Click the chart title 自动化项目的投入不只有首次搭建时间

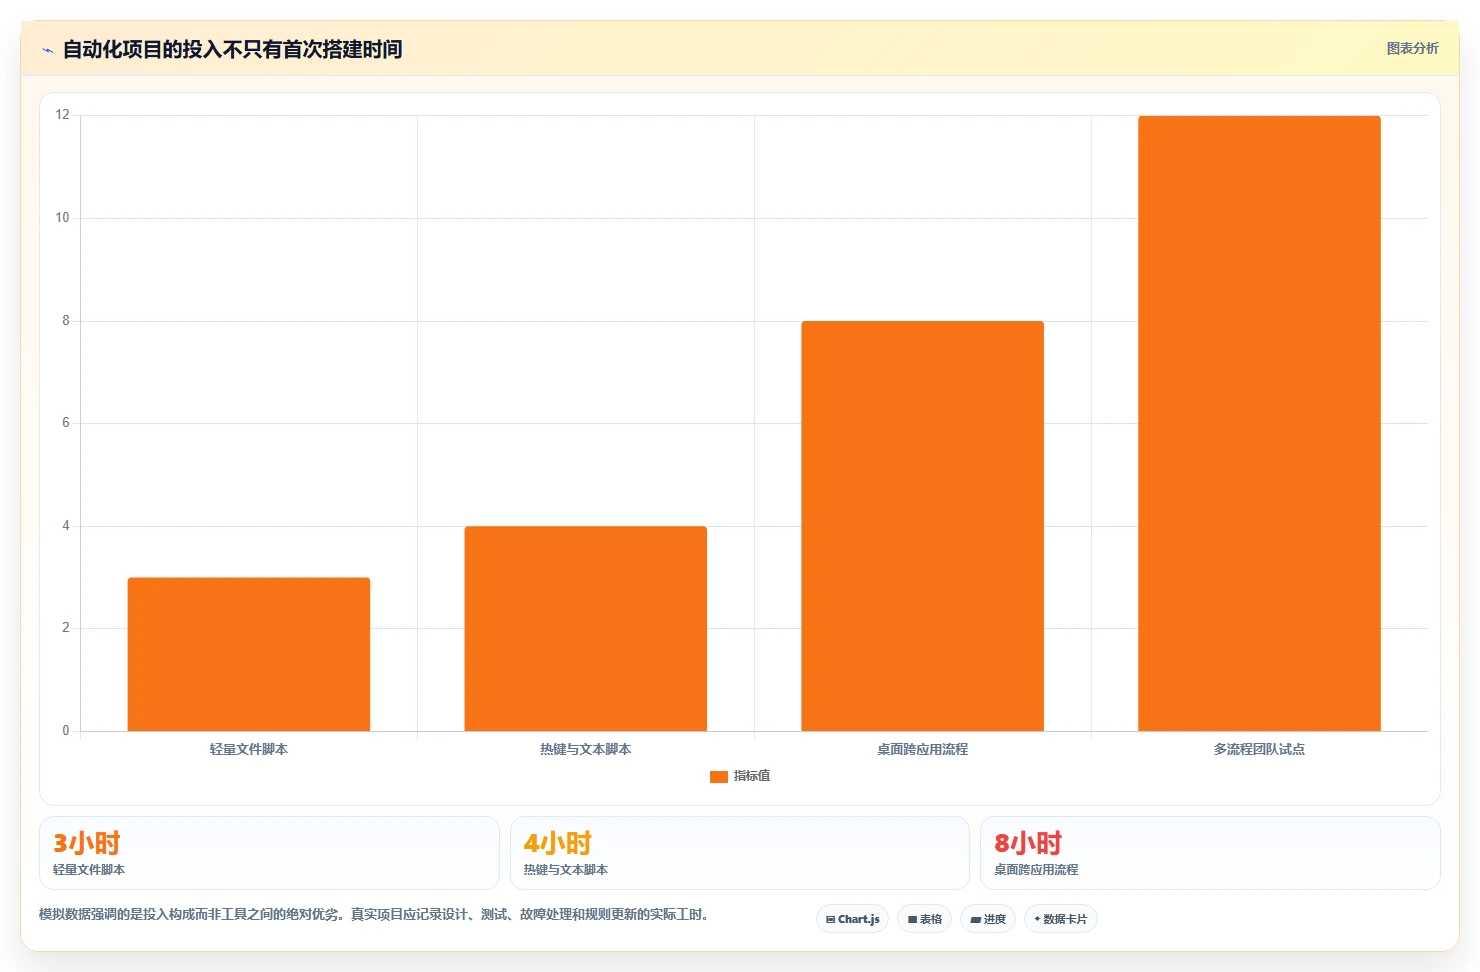click(x=232, y=49)
